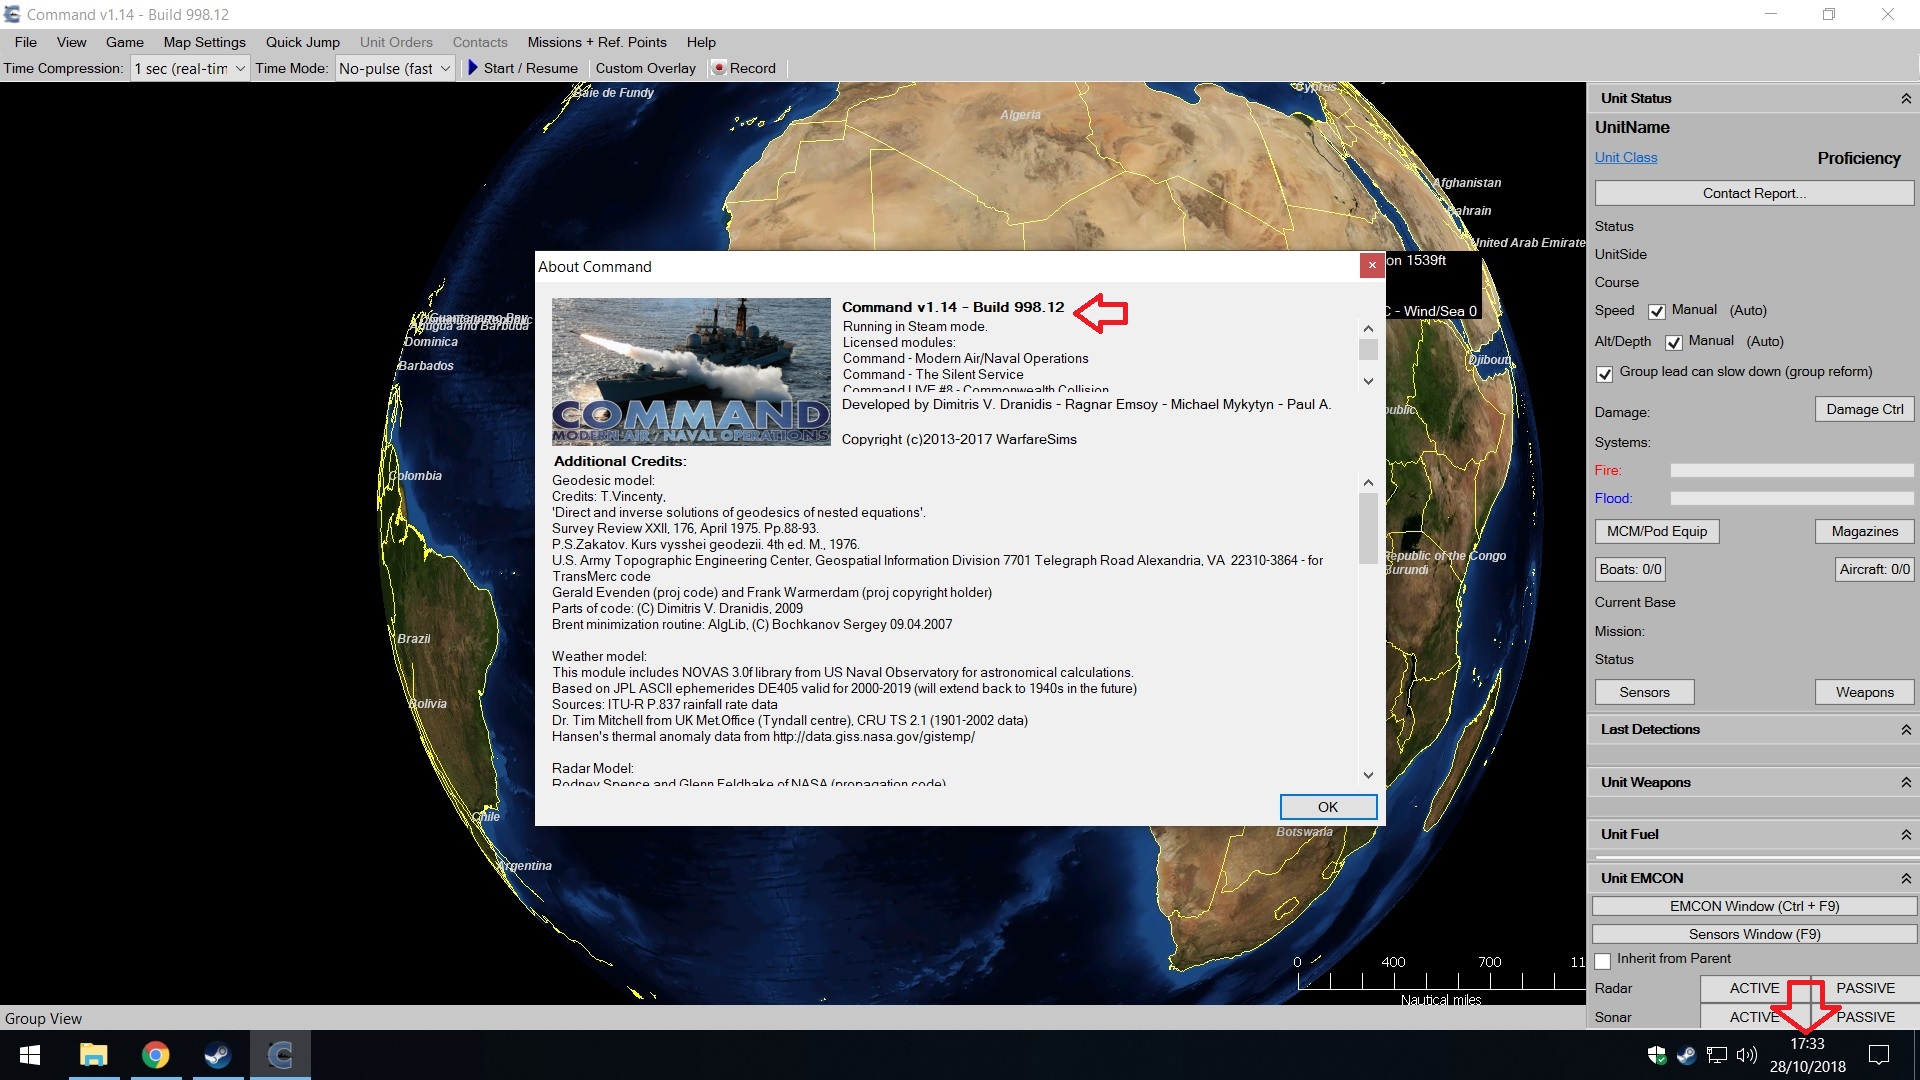Open File Explorer from the taskbar
This screenshot has height=1080, width=1920.
coord(93,1055)
